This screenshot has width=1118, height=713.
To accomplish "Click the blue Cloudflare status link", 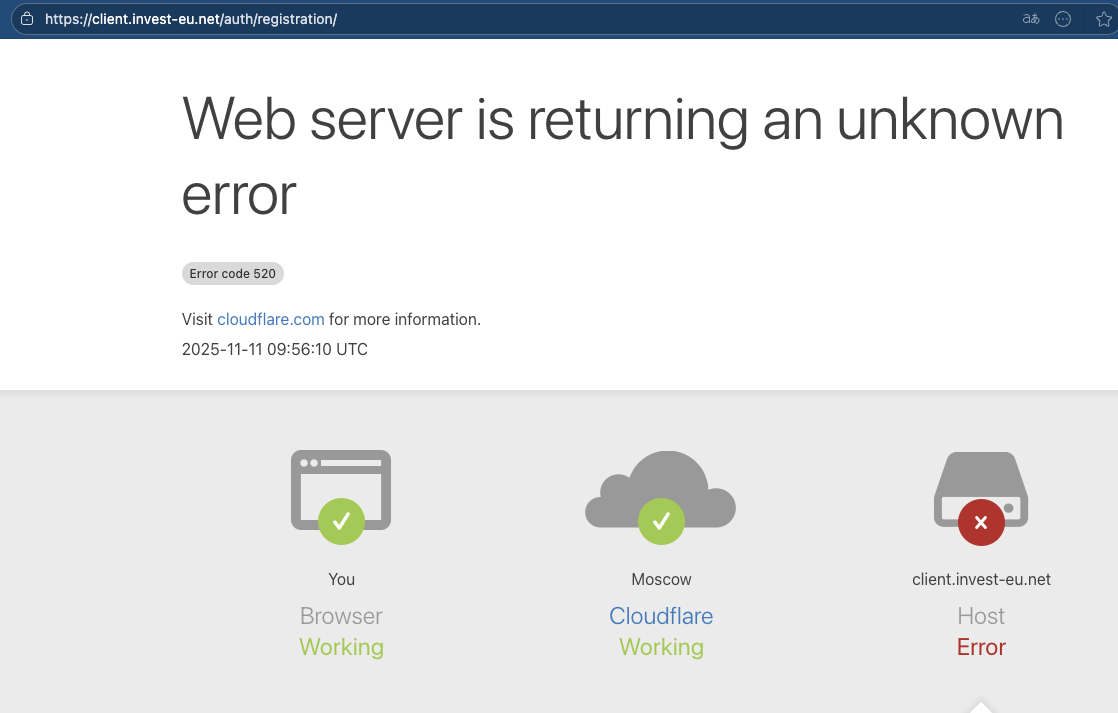I will pyautogui.click(x=661, y=616).
